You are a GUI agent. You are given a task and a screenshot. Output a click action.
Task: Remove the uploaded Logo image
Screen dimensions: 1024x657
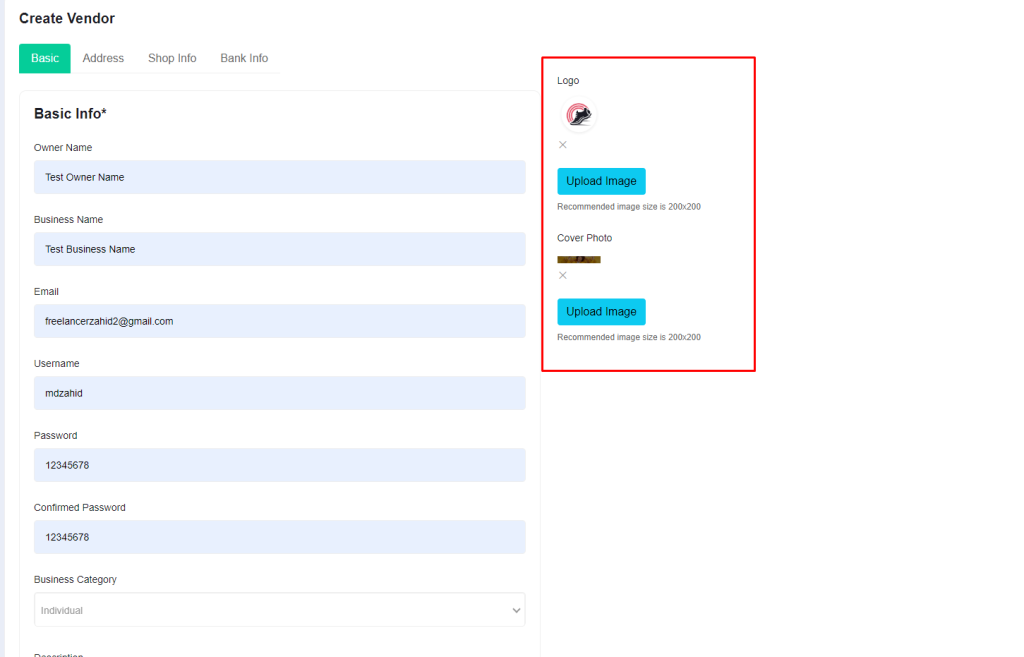562,145
